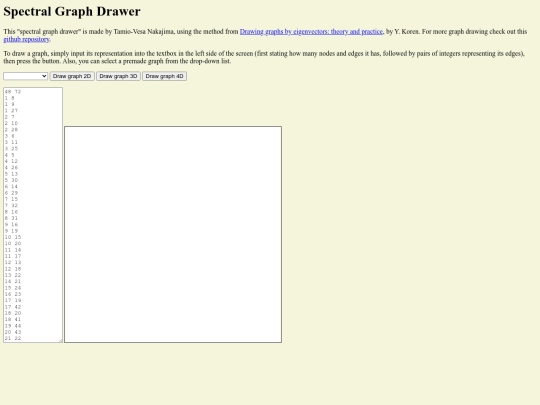Click the '17 42' edge line
This screenshot has width=540, height=405.
coord(13,307)
